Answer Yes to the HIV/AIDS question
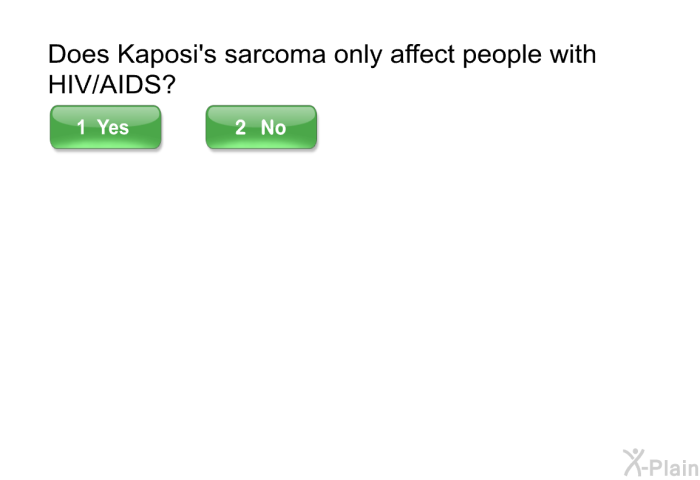Viewport: 700px width, 480px height. 105,128
